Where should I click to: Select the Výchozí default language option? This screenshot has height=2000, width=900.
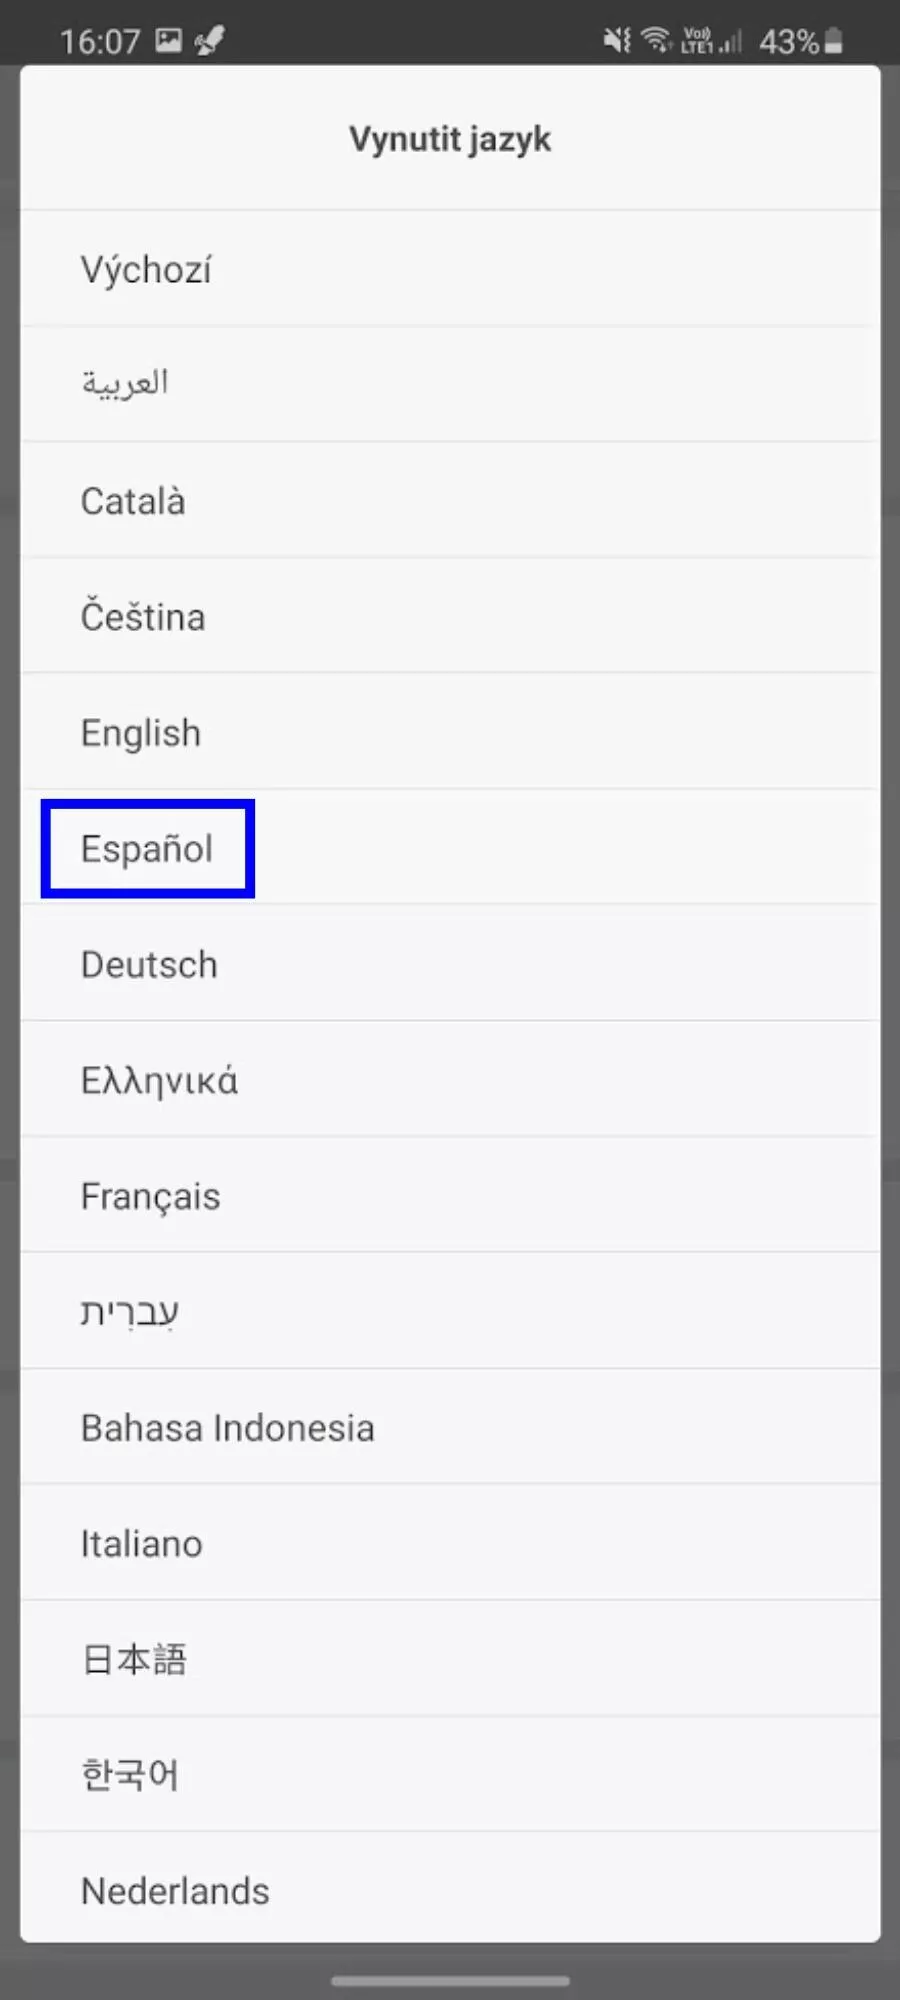pyautogui.click(x=450, y=269)
